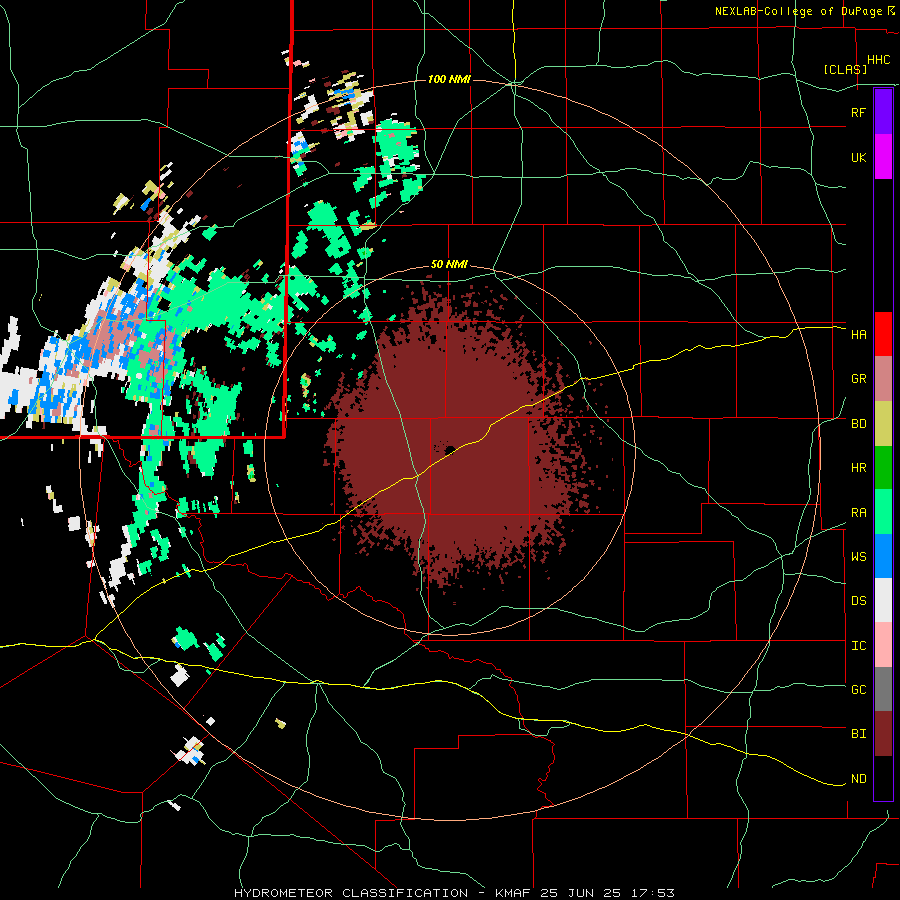Click the RA legend label
900x900 pixels.
coord(858,513)
